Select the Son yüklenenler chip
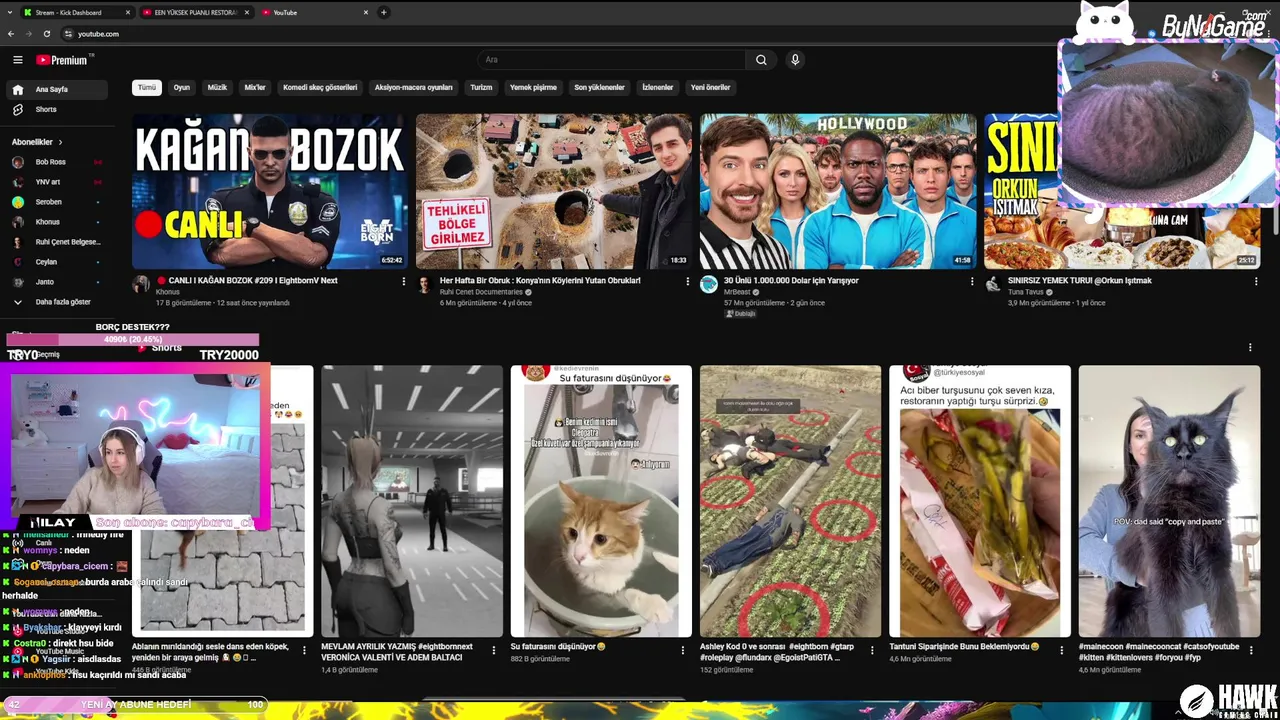The height and width of the screenshot is (720, 1280). pos(599,88)
